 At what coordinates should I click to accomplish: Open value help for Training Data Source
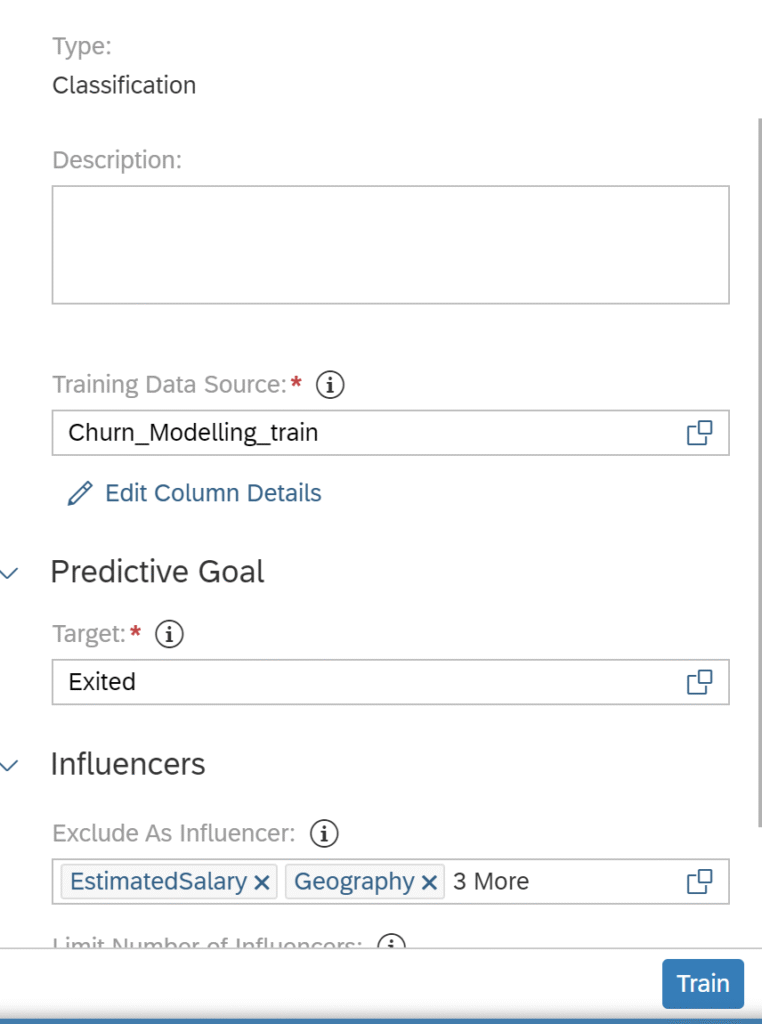699,432
